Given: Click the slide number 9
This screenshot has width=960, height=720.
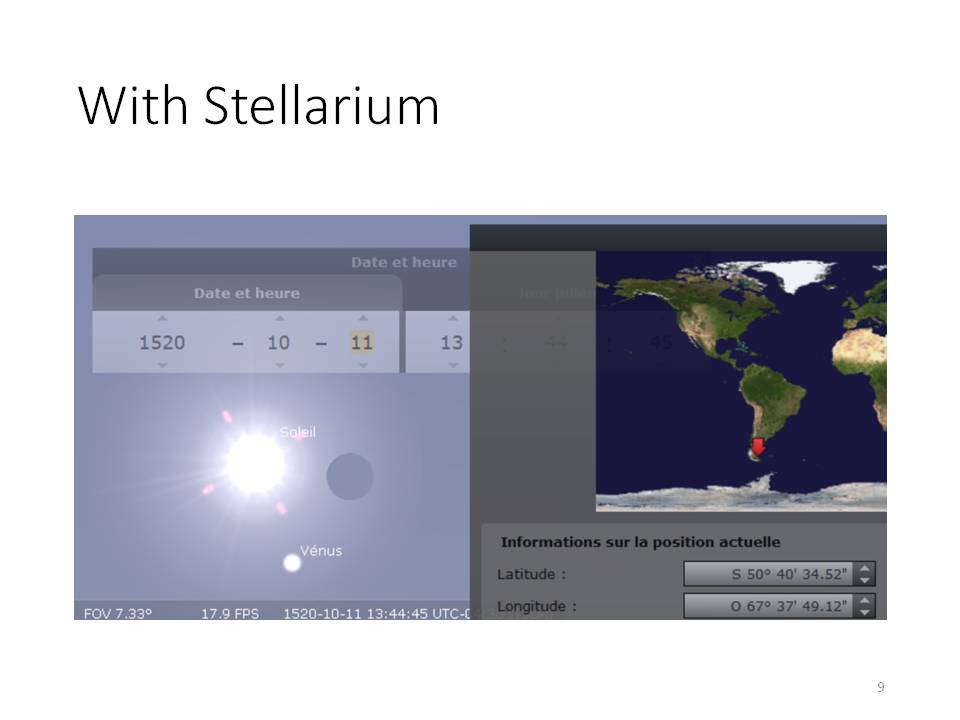Looking at the screenshot, I should [x=881, y=687].
